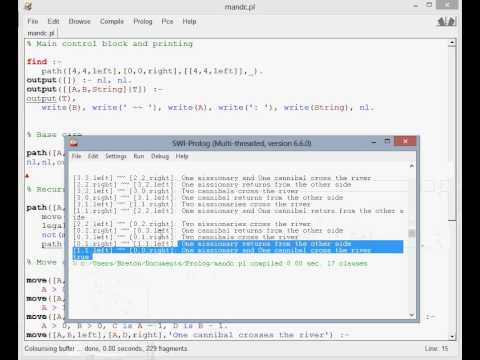Open the Debug menu in the console

(x=160, y=156)
